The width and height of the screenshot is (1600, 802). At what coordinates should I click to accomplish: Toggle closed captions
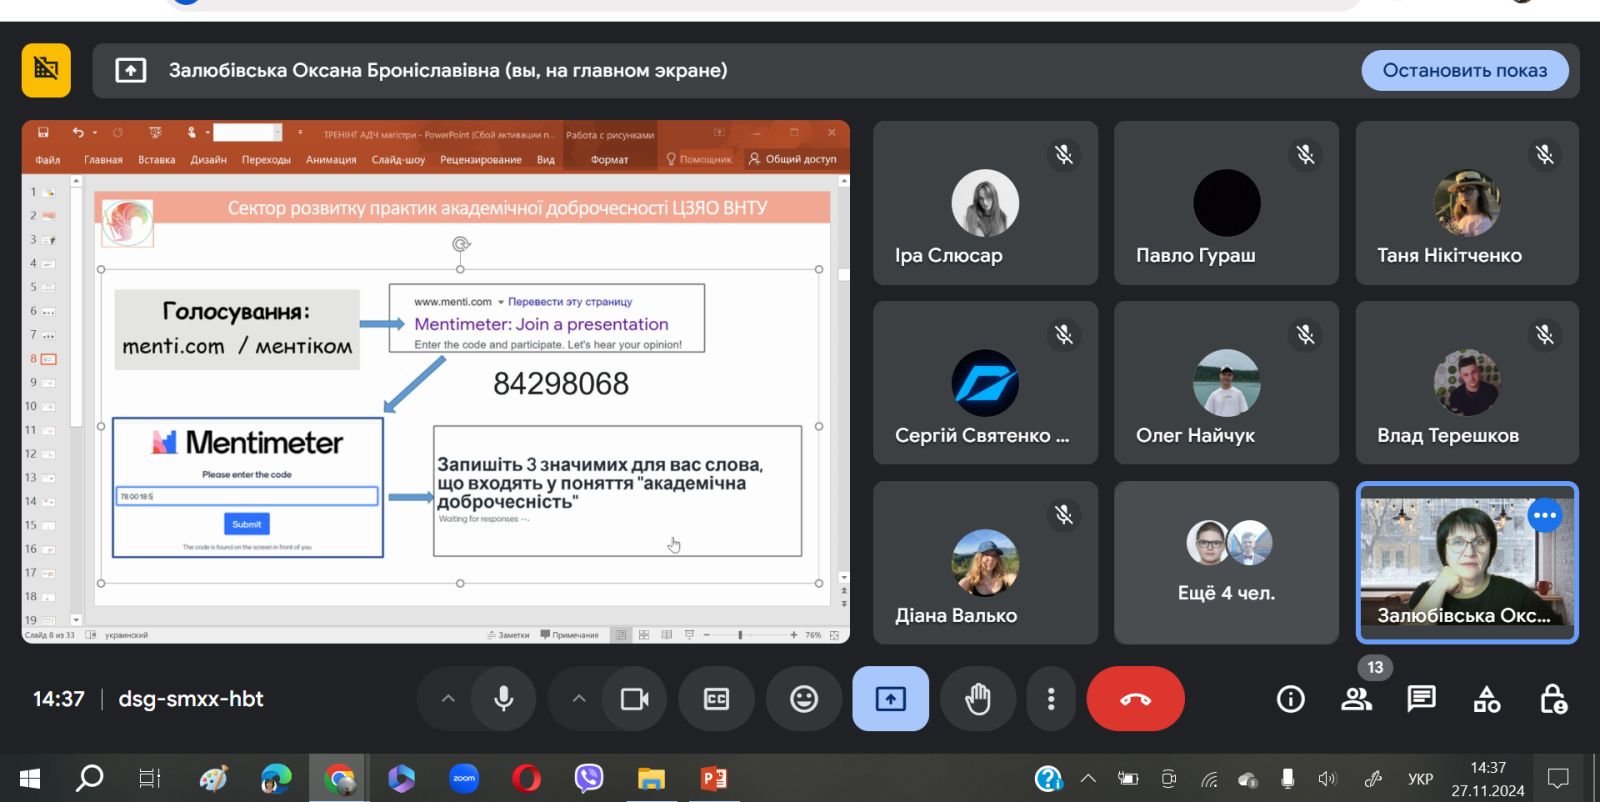click(x=717, y=699)
